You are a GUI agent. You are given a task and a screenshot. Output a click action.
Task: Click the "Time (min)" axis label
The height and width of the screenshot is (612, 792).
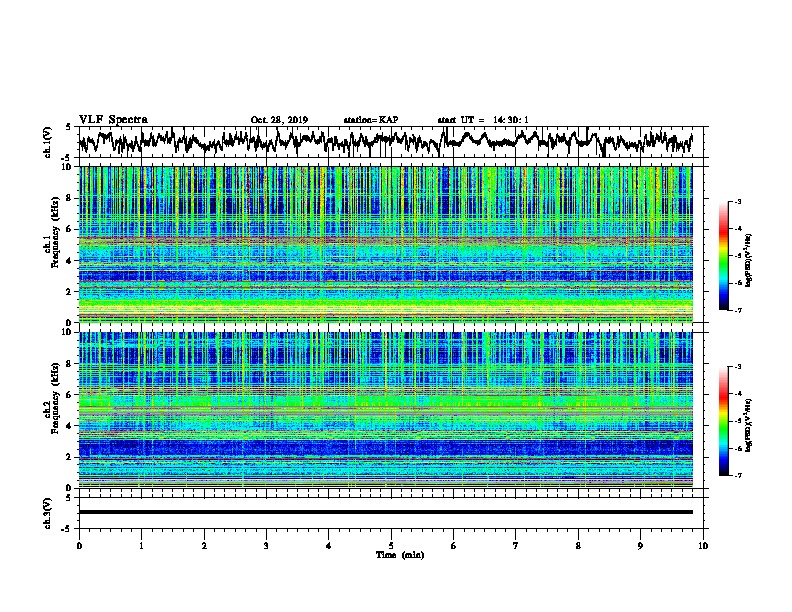tap(400, 555)
